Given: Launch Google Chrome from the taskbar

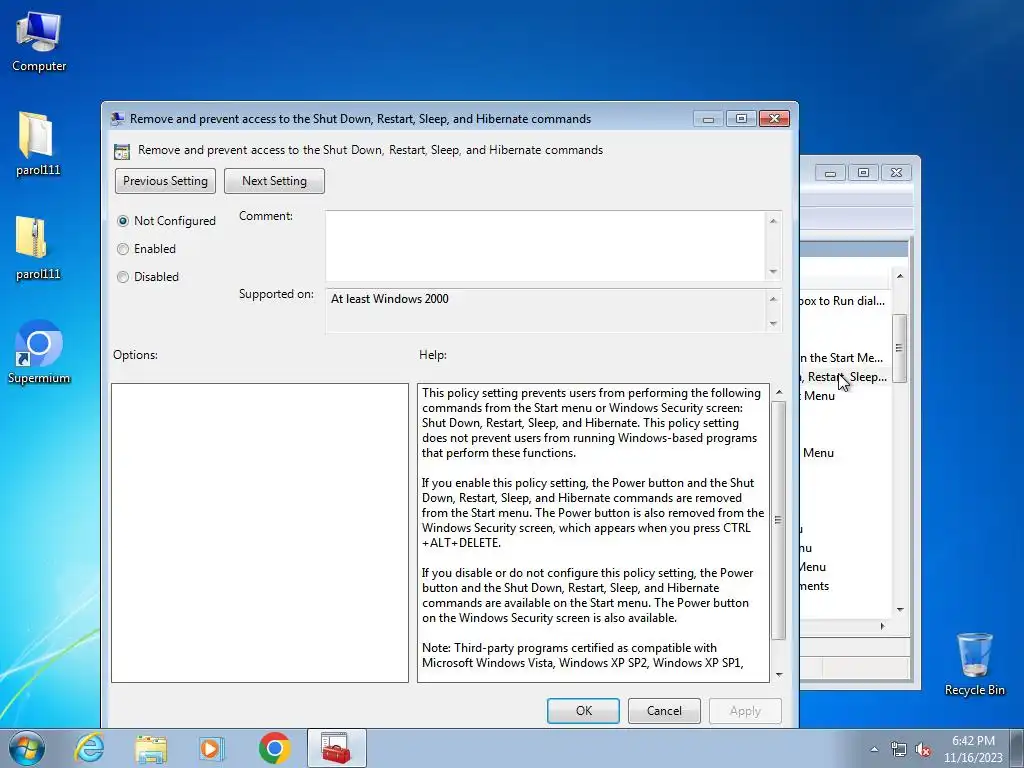Looking at the screenshot, I should pyautogui.click(x=274, y=748).
